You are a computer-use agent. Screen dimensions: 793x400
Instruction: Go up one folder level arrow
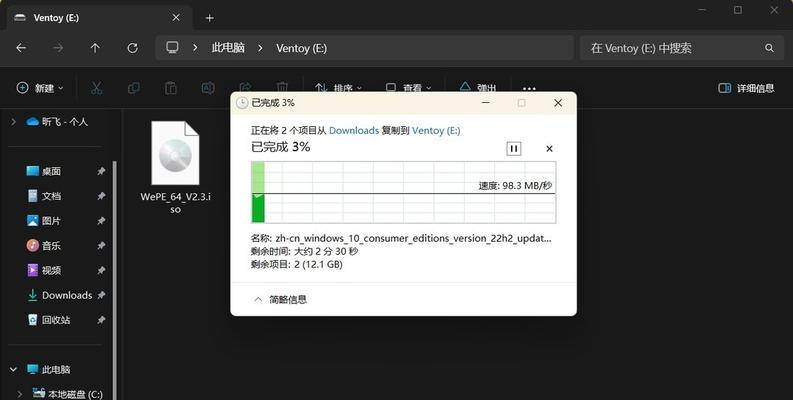tap(95, 48)
